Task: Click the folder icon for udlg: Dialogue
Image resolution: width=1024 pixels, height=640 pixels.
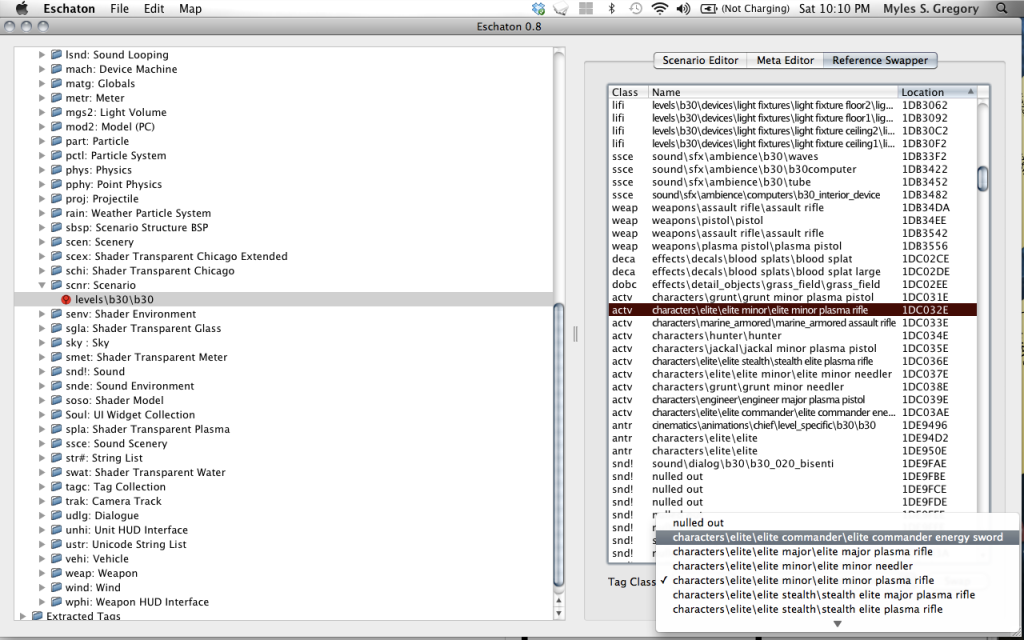Action: (57, 516)
